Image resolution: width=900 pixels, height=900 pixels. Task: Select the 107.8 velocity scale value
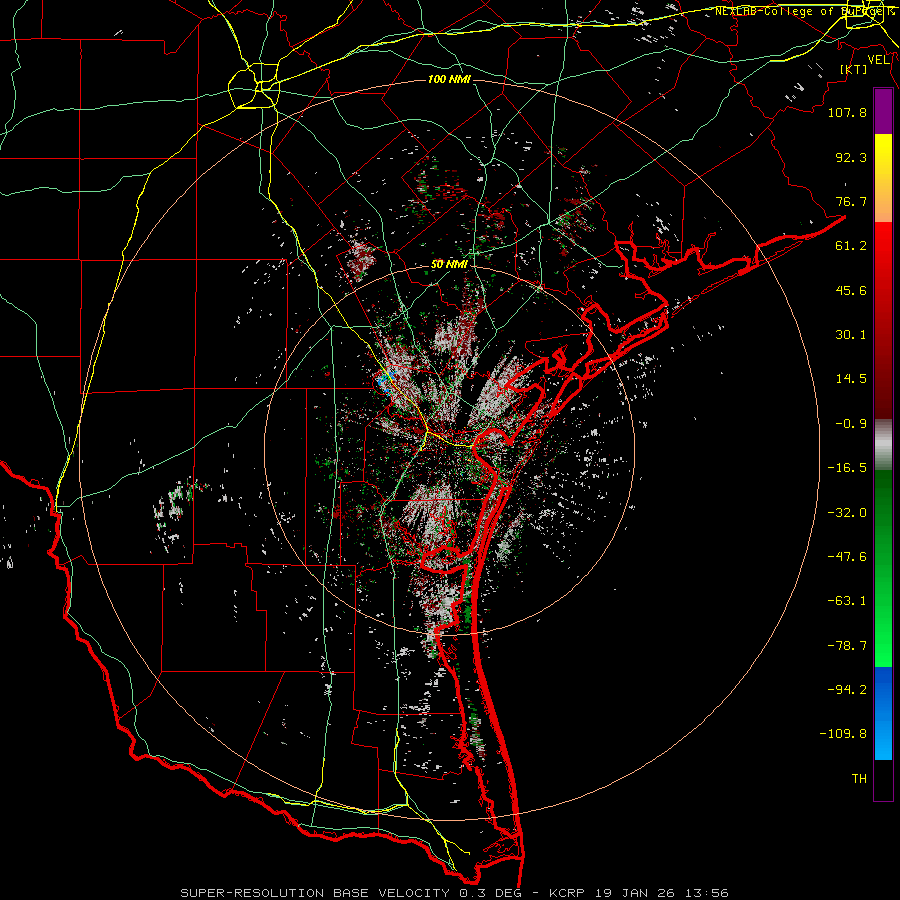[847, 112]
